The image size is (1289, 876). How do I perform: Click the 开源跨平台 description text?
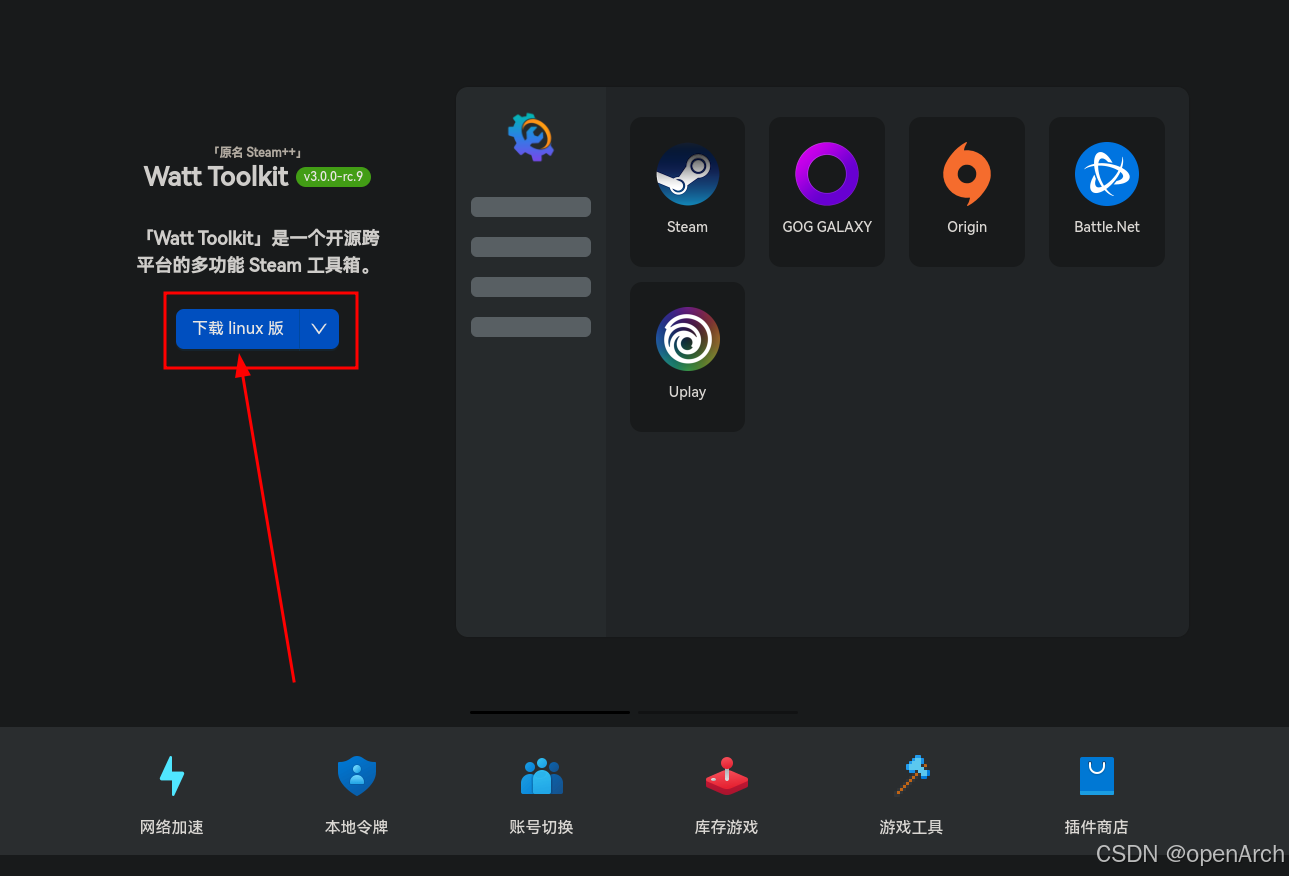coord(258,252)
